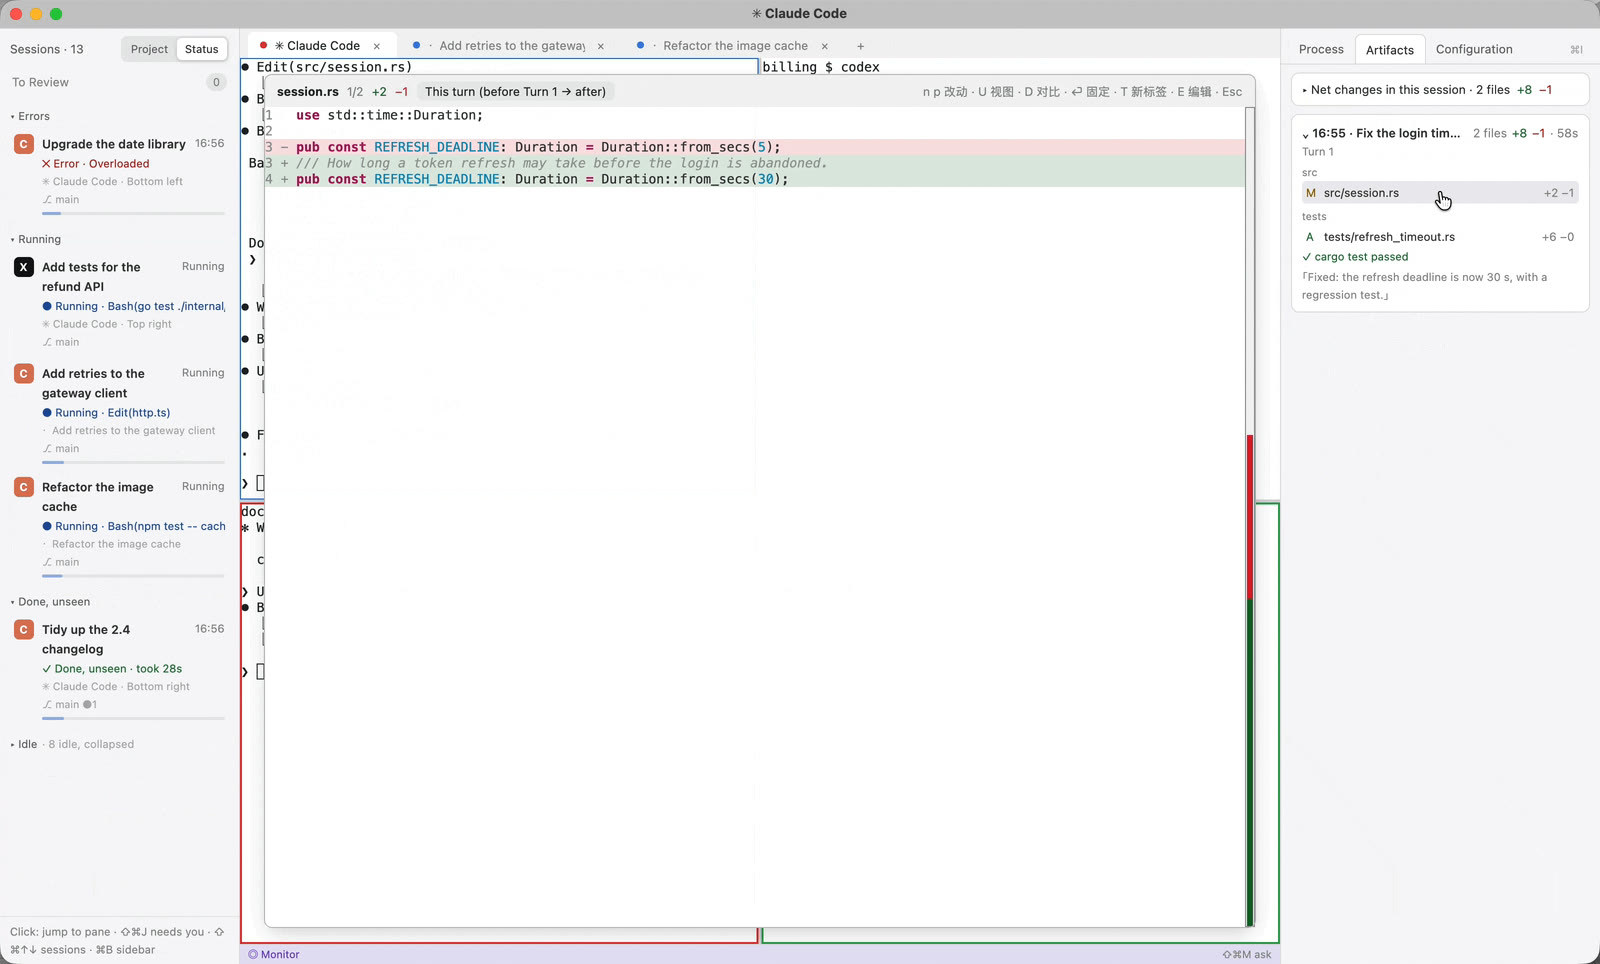This screenshot has width=1600, height=964.
Task: Click the Monitor label in the bottom bar
Action: [280, 954]
